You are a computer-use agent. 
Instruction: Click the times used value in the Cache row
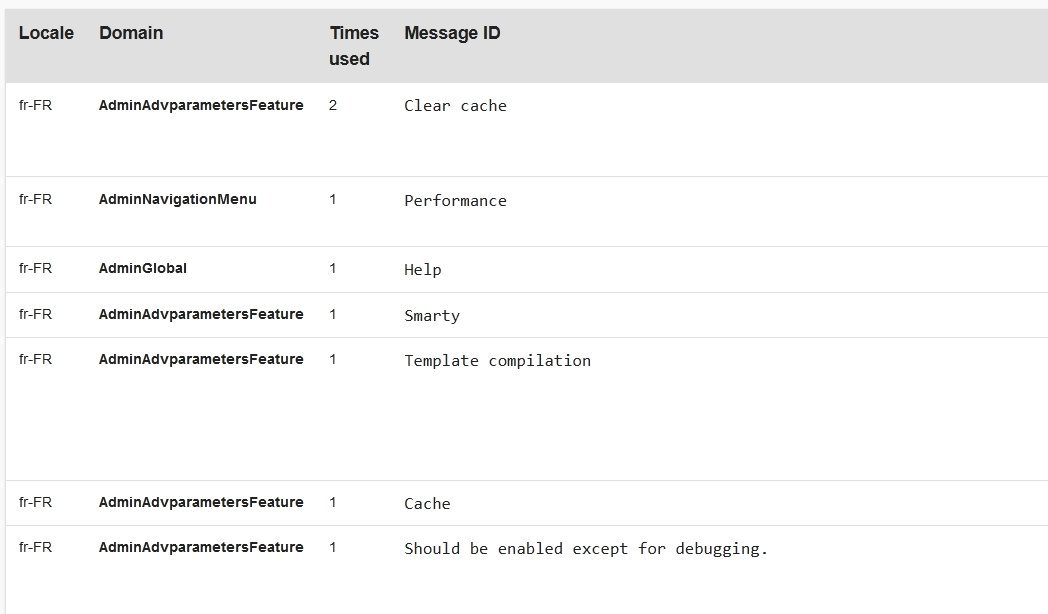pyautogui.click(x=333, y=502)
